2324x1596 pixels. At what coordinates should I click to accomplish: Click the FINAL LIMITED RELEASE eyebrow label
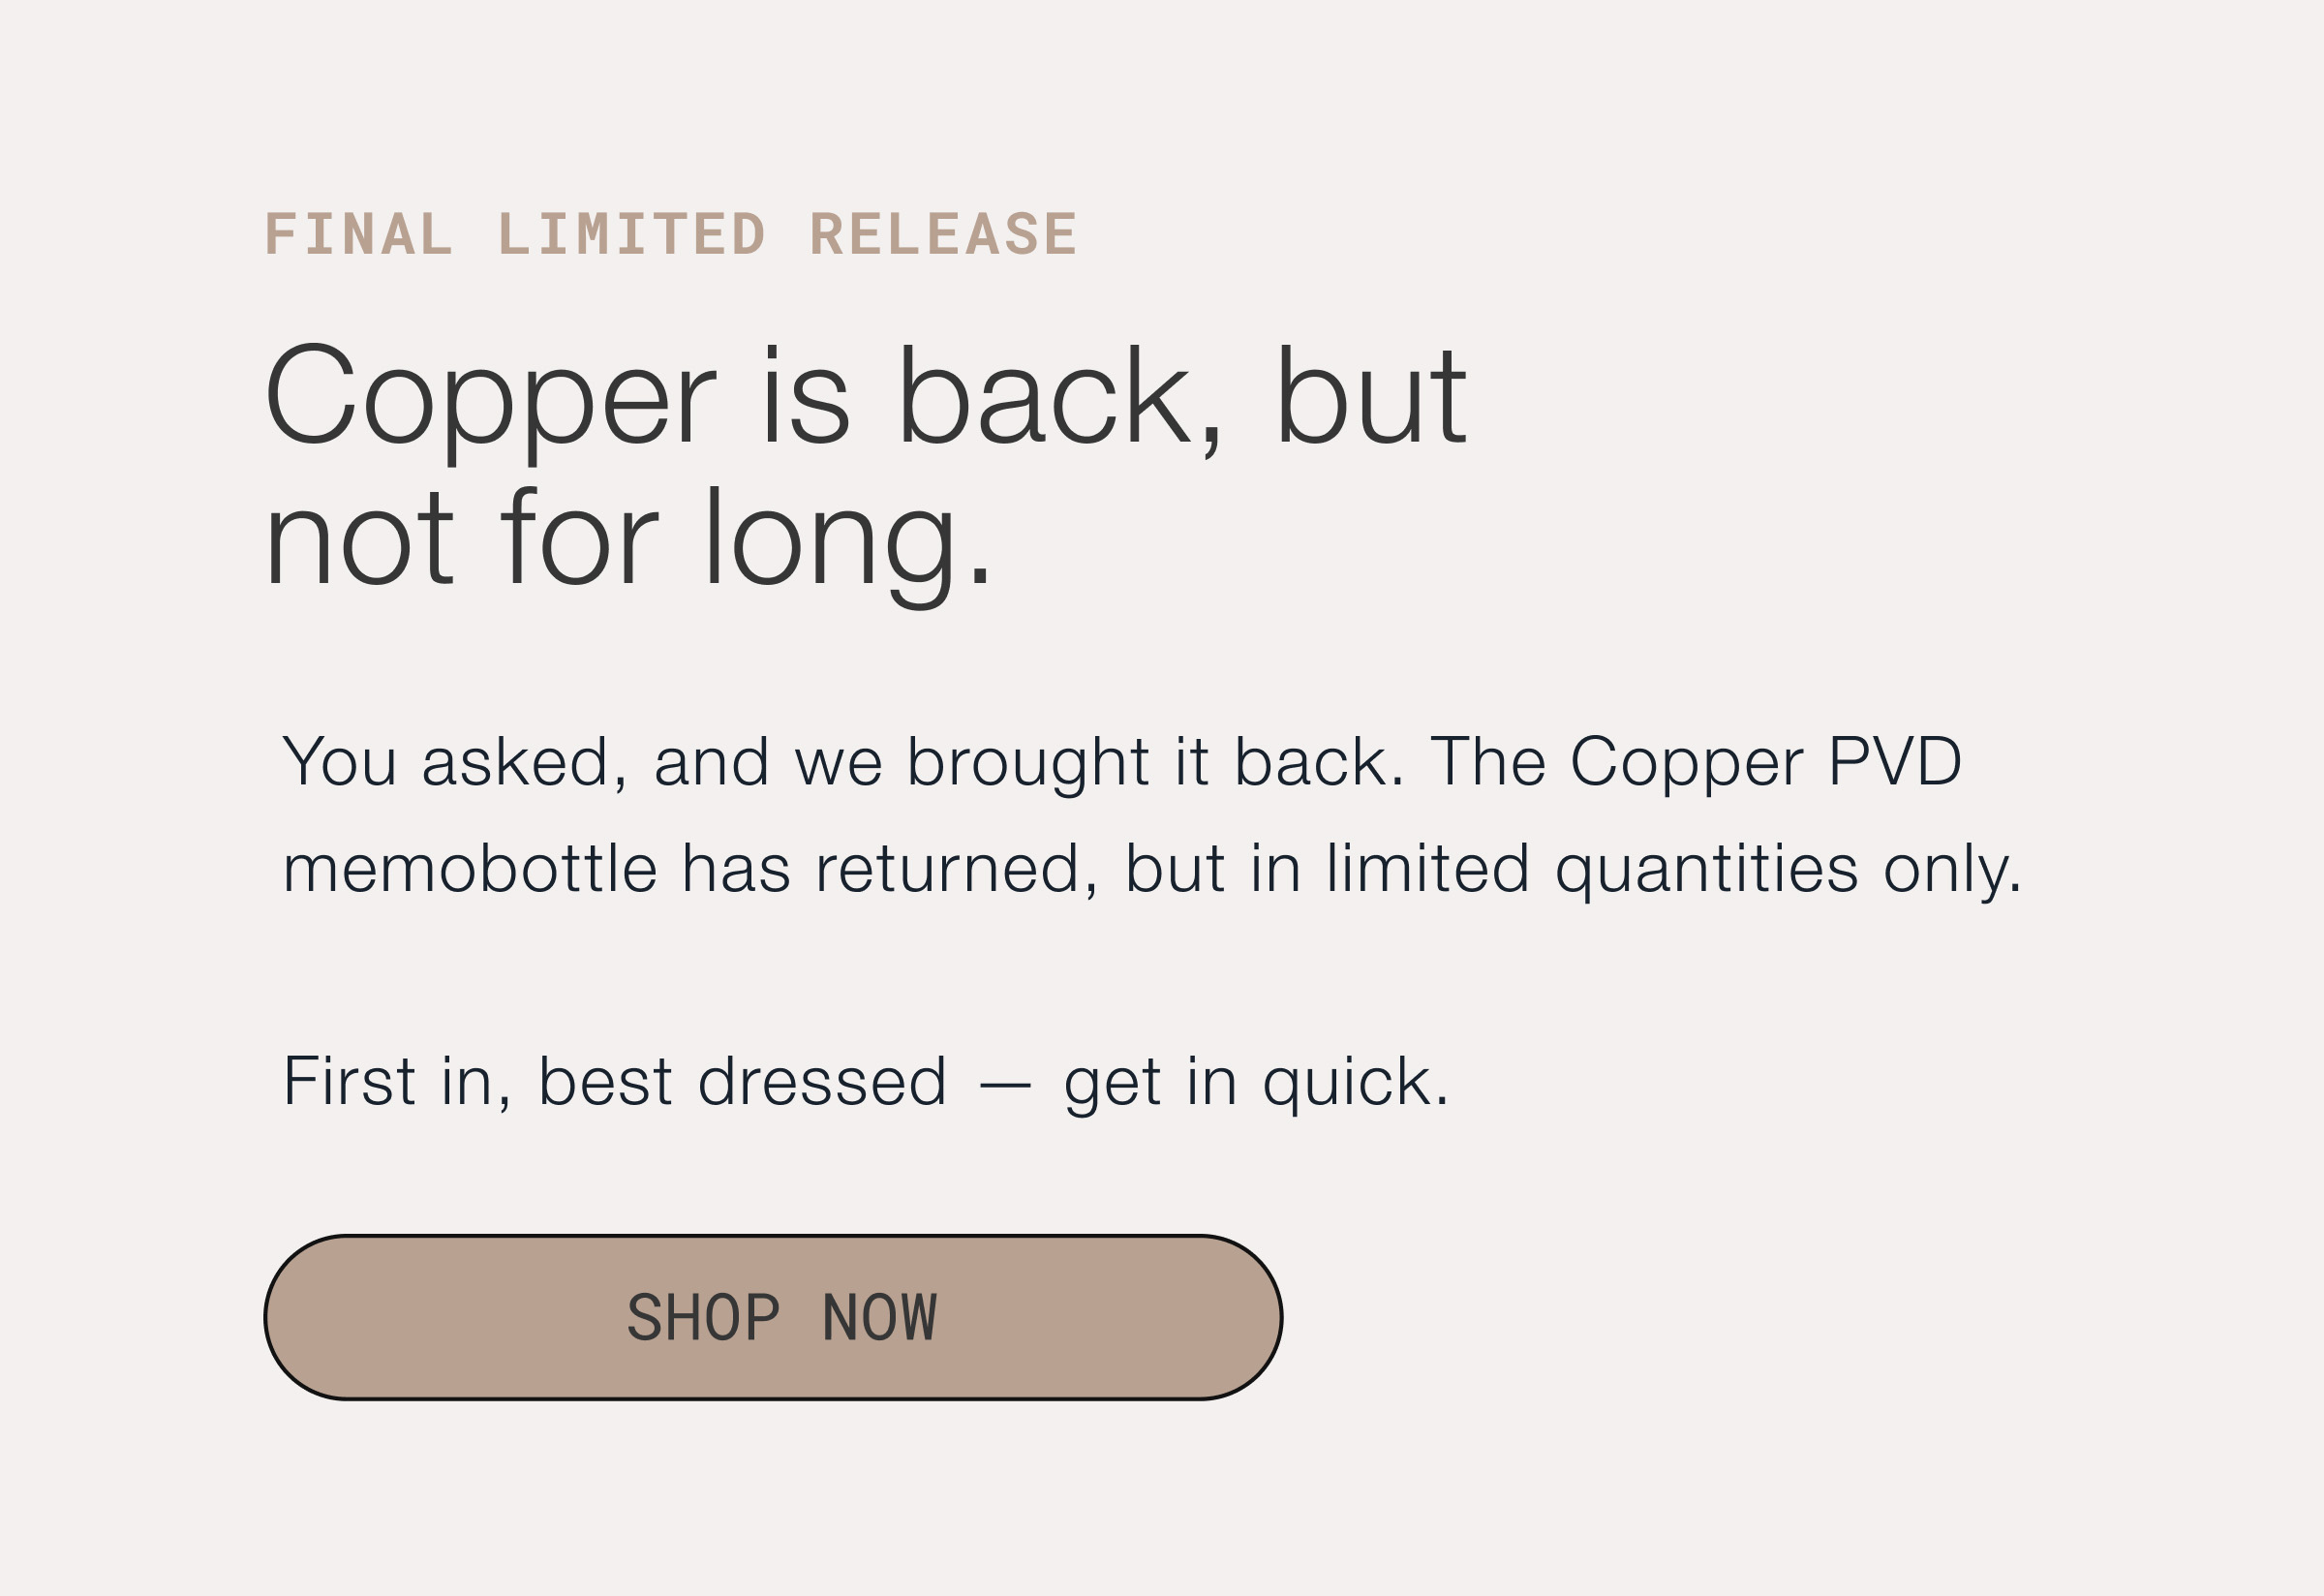[671, 234]
